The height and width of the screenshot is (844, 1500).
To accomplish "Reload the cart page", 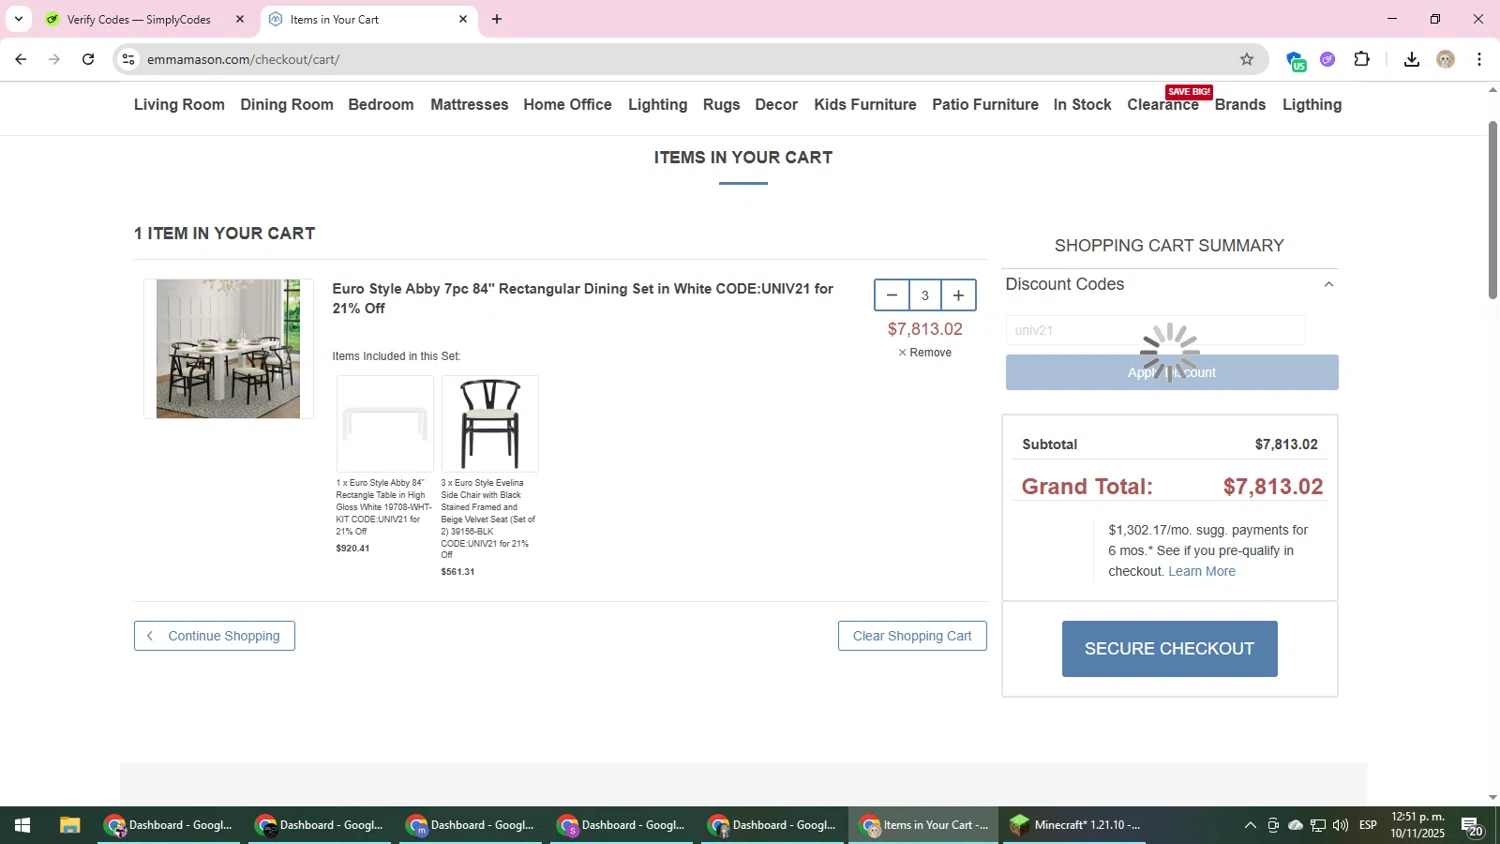I will click(x=88, y=60).
